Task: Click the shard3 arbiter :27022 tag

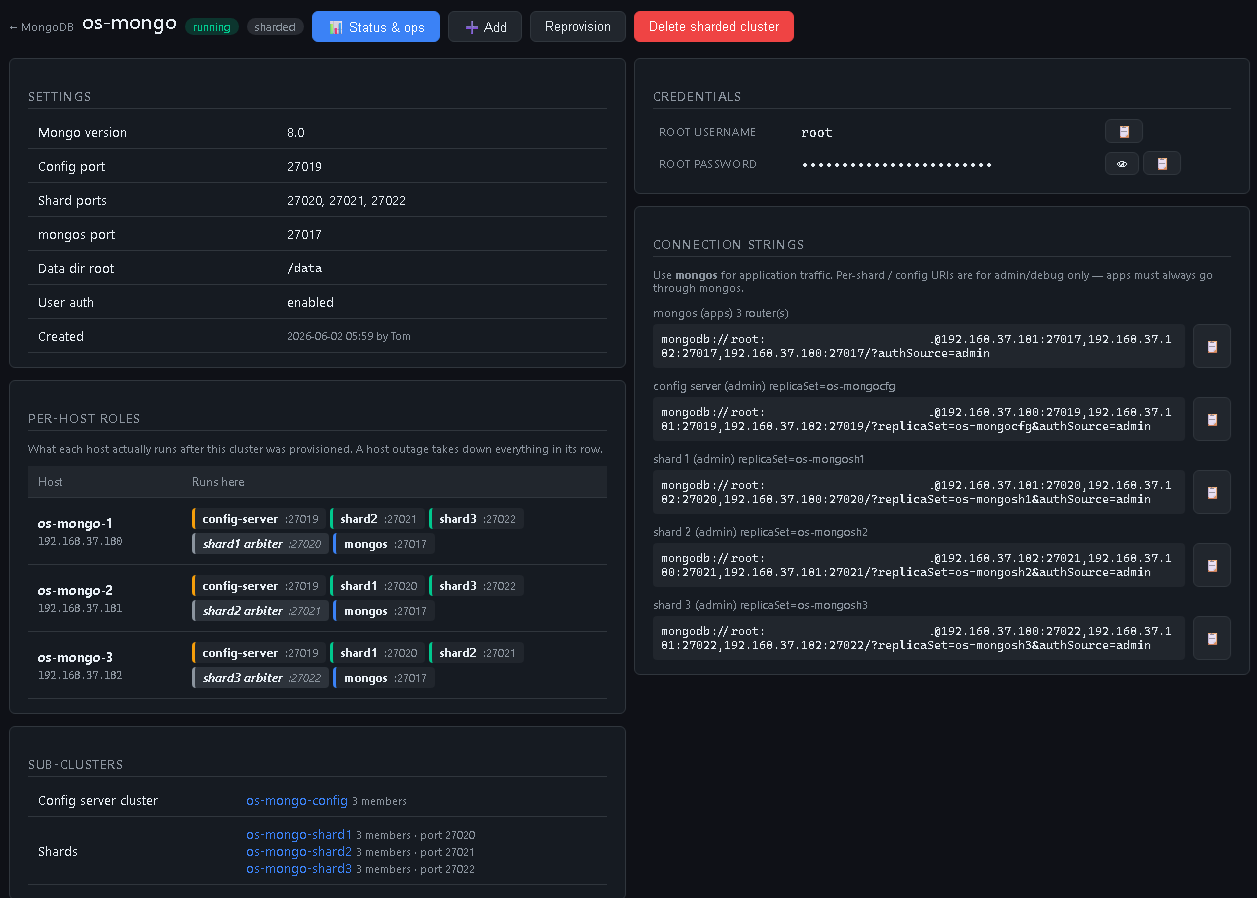Action: point(260,678)
